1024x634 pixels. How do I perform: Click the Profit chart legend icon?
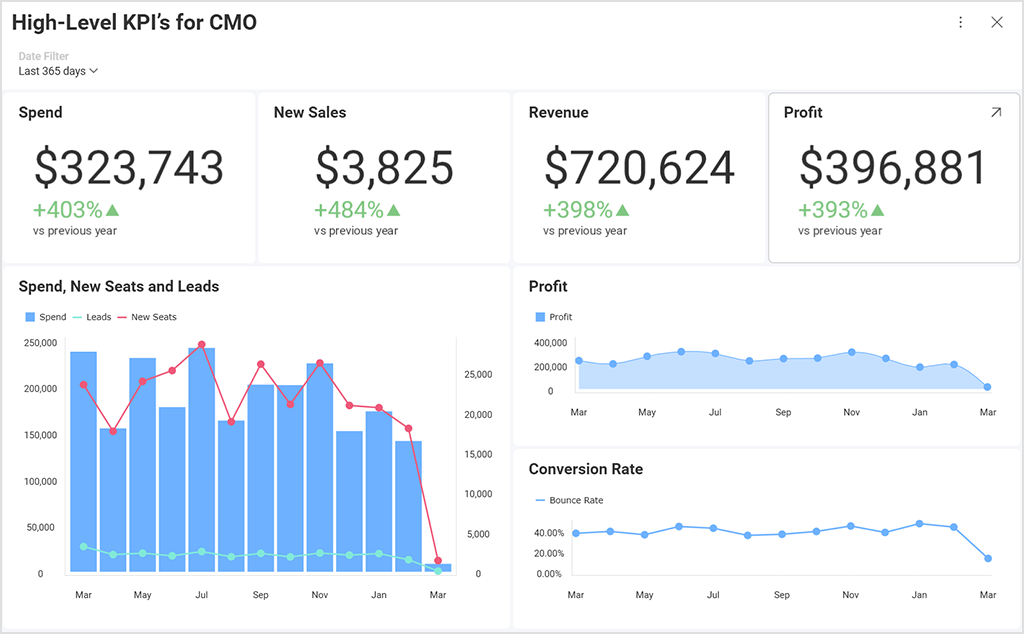[539, 317]
